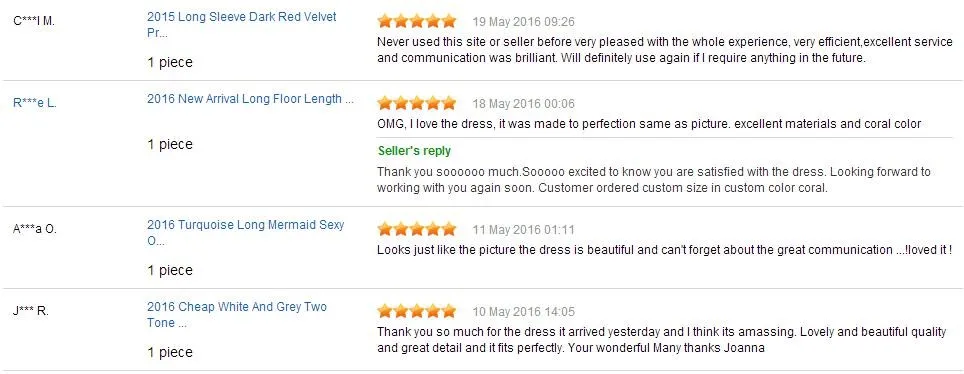Screen dimensions: 964x374
Task: Click the 18 May 2016 00:06 timestamp
Action: point(523,103)
